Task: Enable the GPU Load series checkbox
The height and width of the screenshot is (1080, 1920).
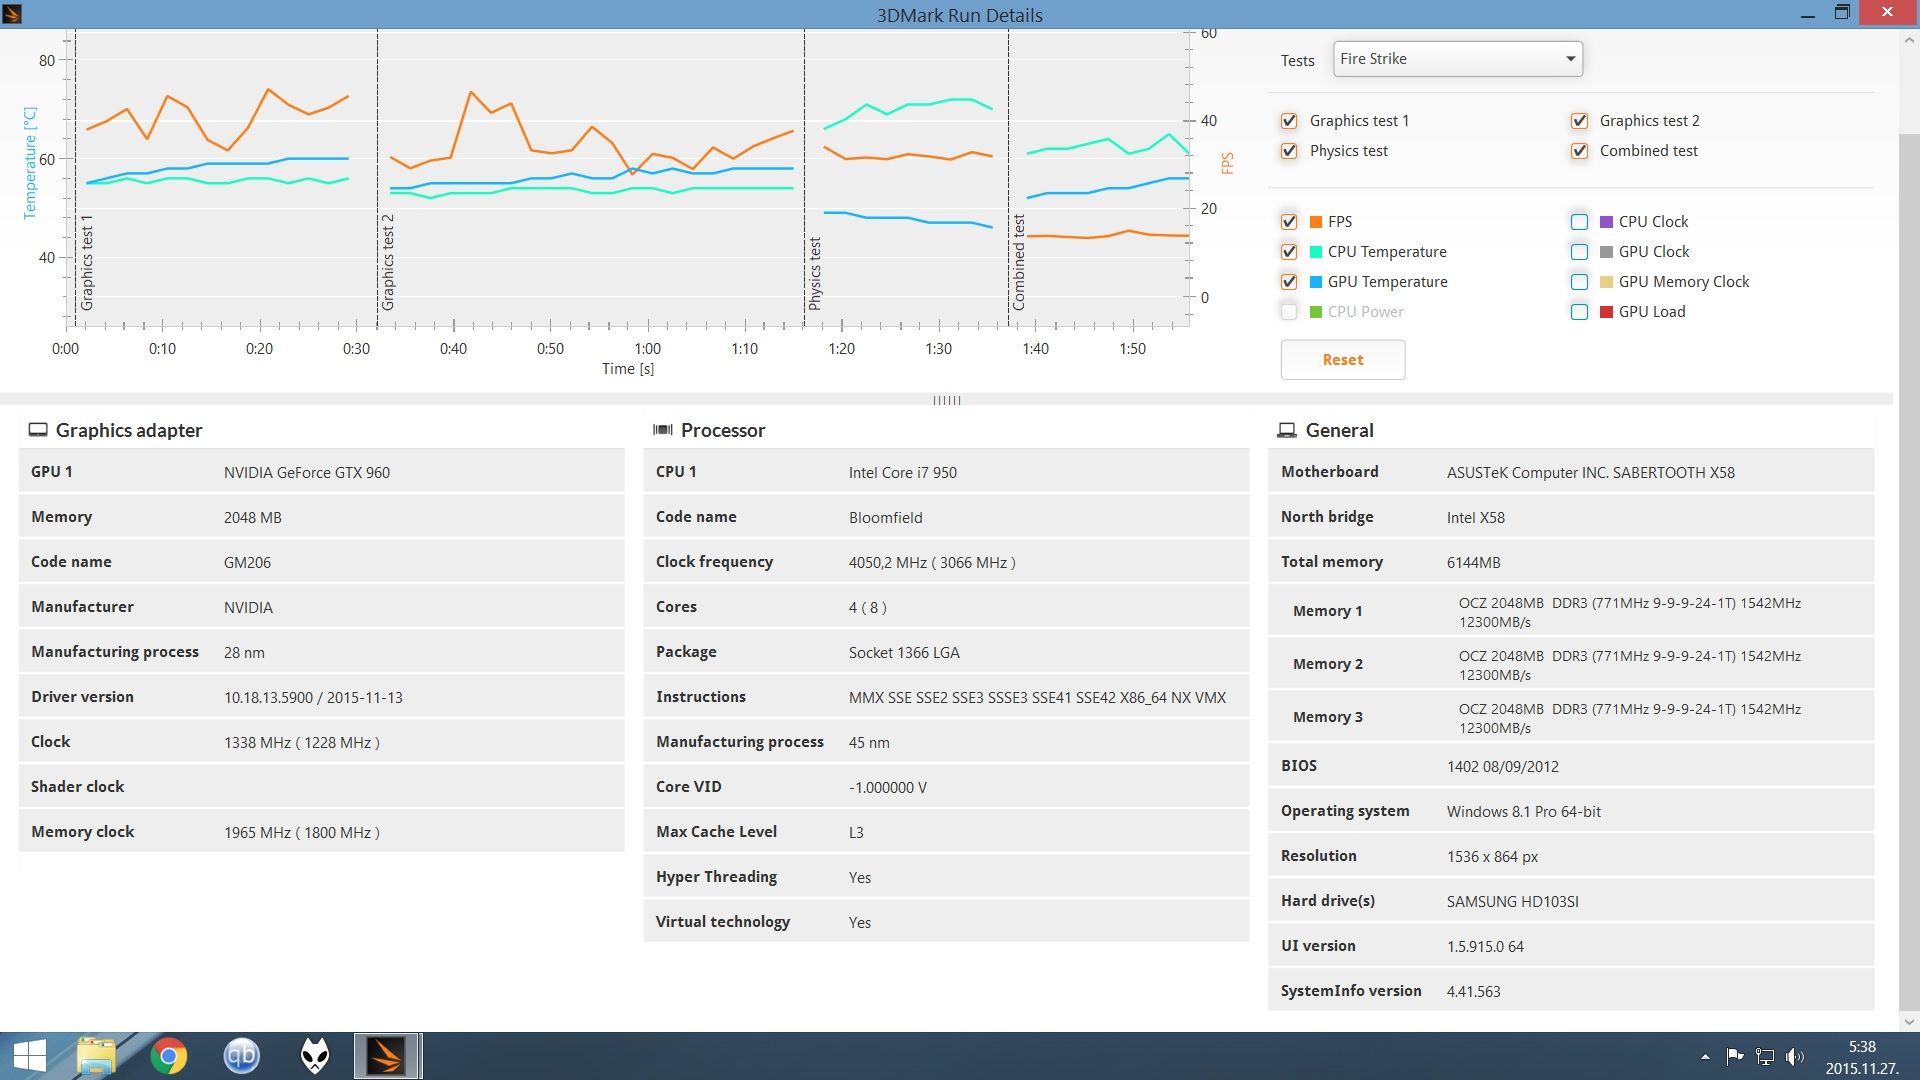Action: 1579,312
